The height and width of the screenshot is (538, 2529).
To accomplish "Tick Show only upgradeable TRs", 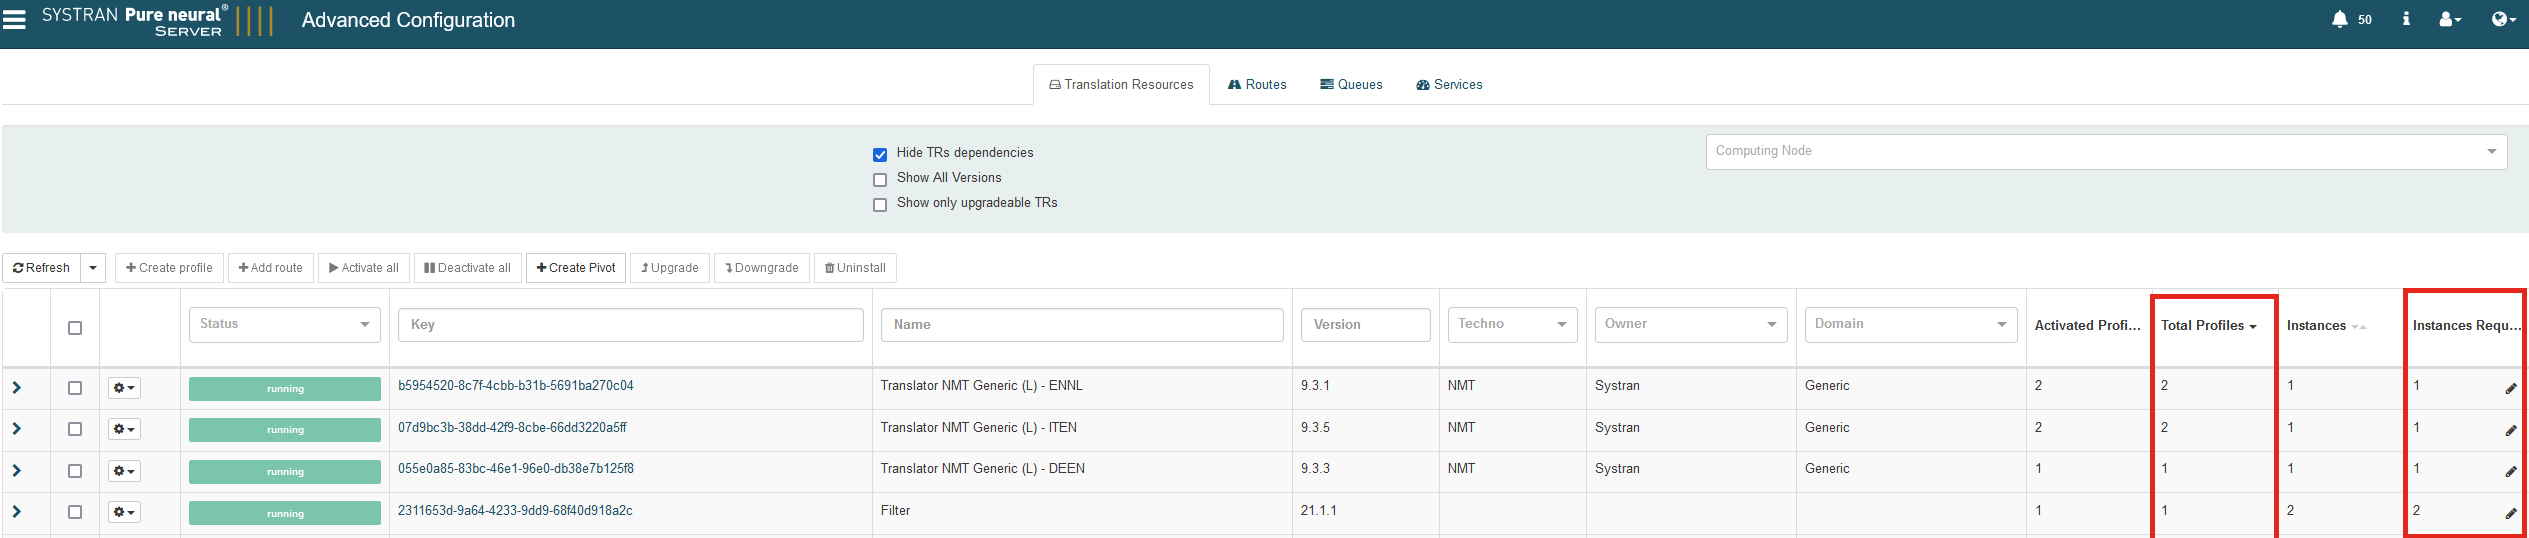I will [x=880, y=204].
